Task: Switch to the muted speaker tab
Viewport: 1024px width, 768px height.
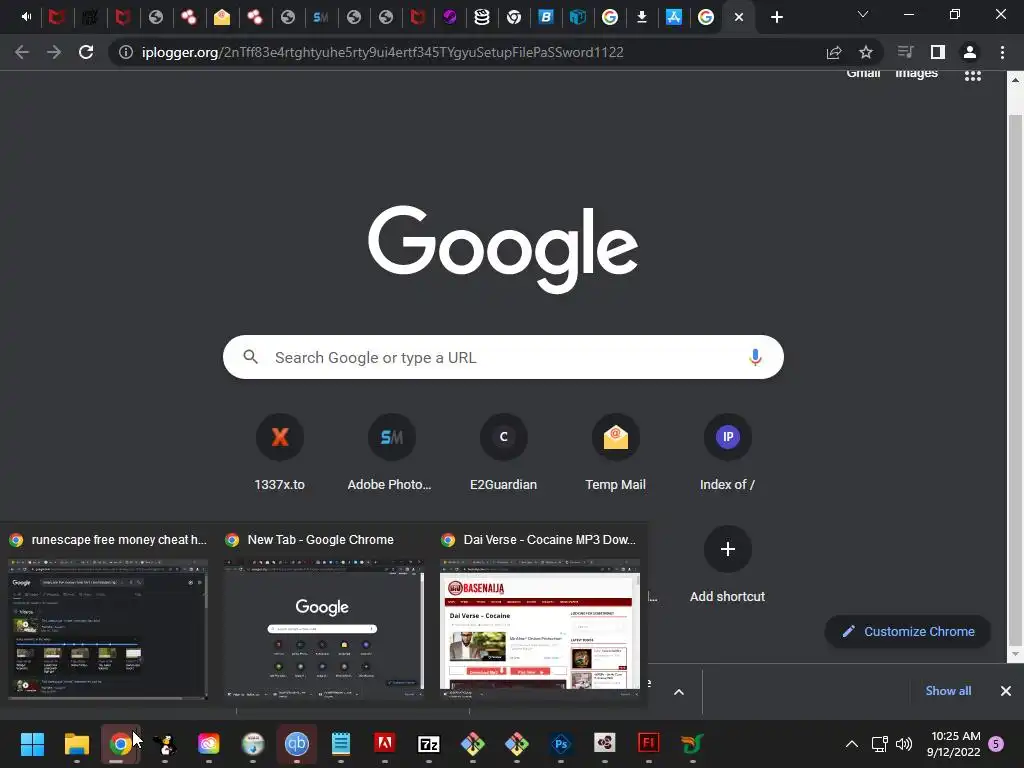Action: (x=26, y=17)
